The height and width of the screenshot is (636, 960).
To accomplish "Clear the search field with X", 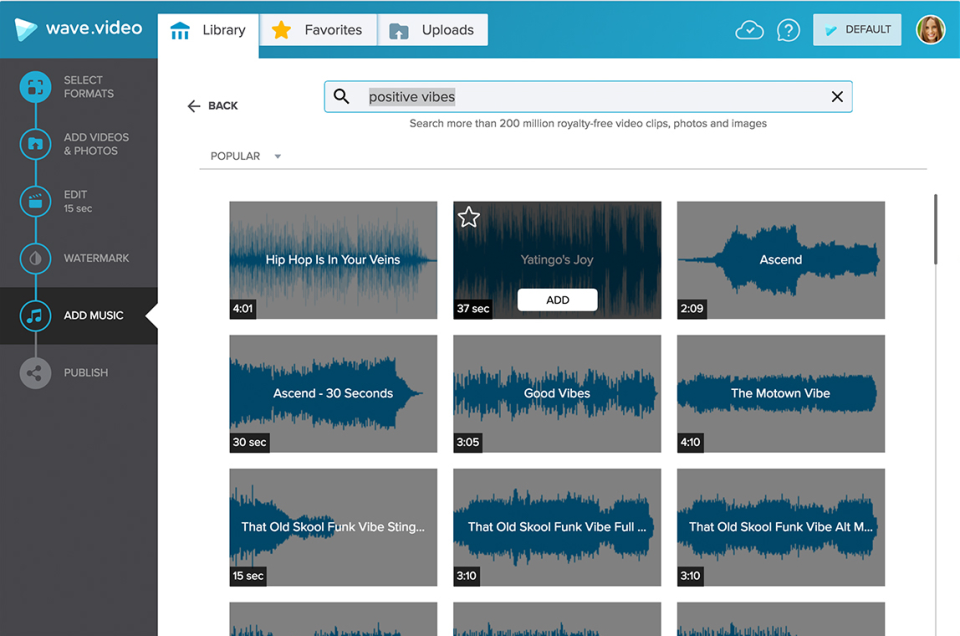I will click(837, 97).
